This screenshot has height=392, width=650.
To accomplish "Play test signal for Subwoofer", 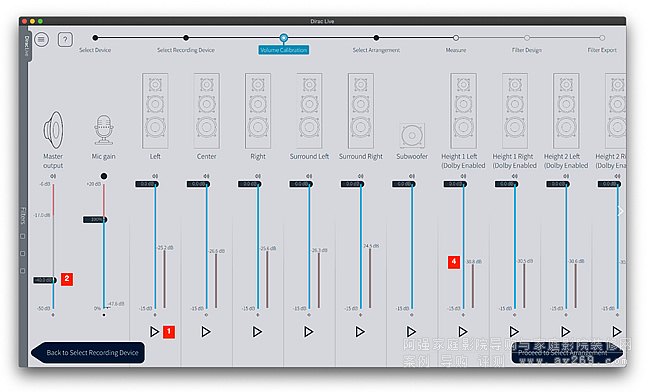I will [411, 332].
